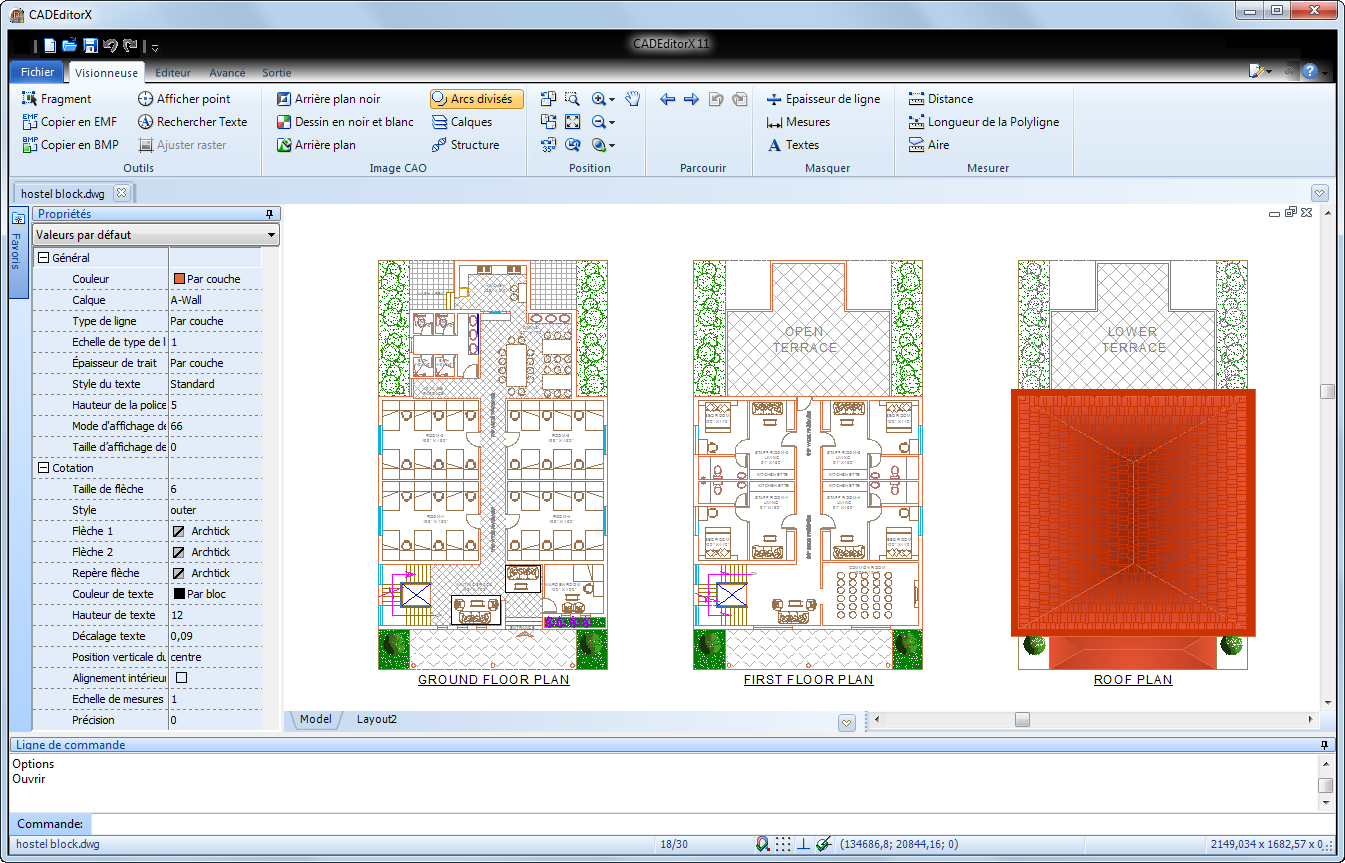Screen dimensions: 1345x863
Task: Check the Alignement intérieur checkbox
Action: [x=181, y=678]
